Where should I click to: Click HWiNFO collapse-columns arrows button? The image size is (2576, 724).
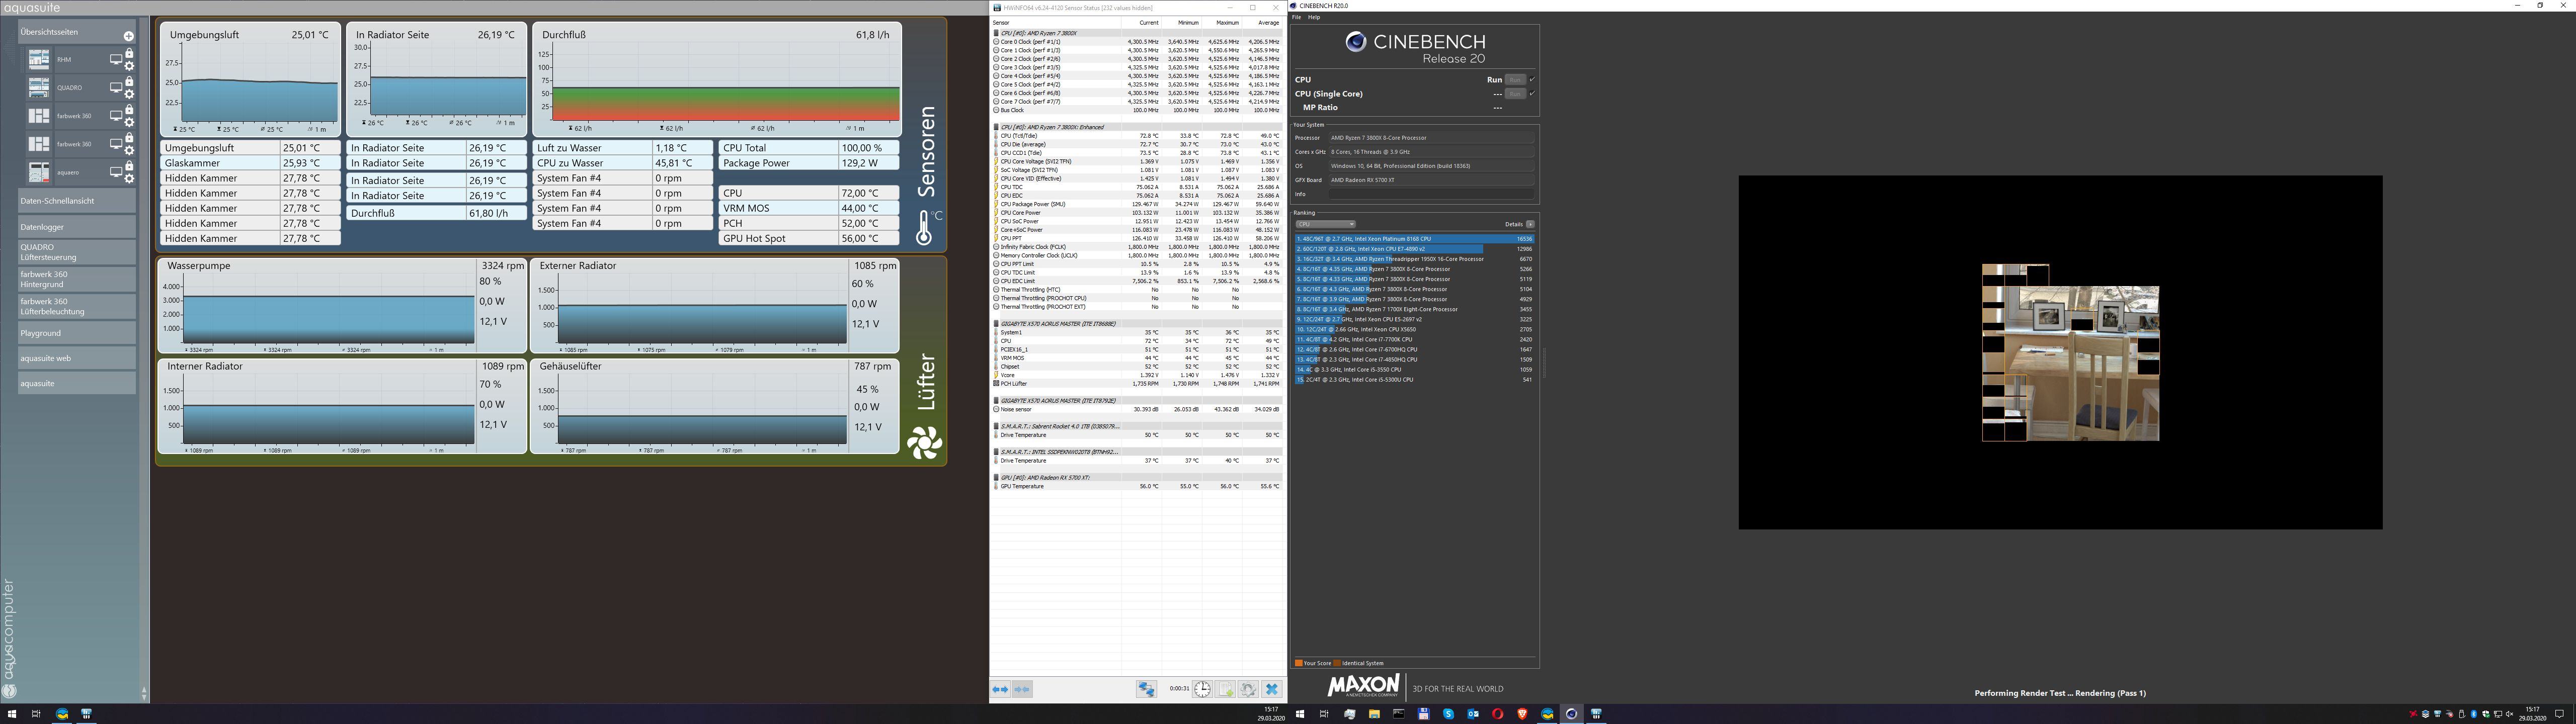[x=1022, y=689]
